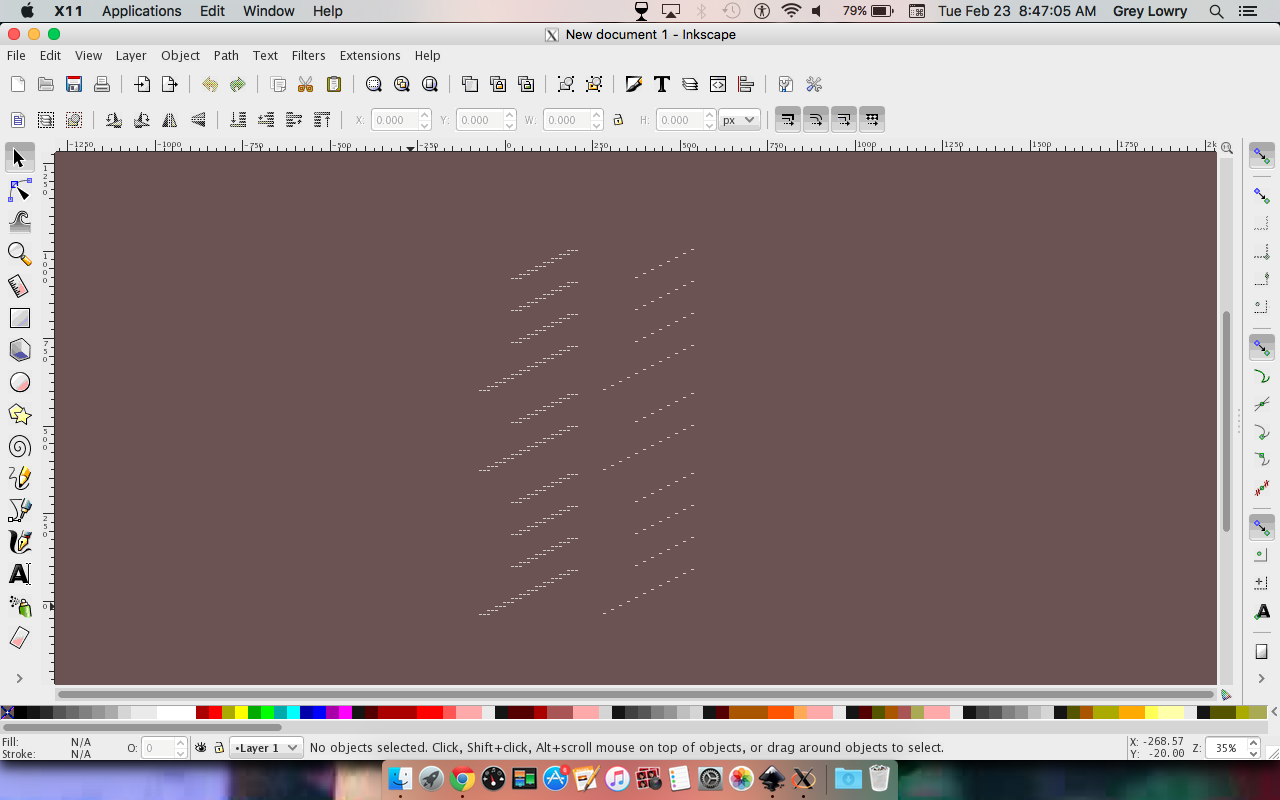Open the Fill and Stroke dialog

(634, 84)
